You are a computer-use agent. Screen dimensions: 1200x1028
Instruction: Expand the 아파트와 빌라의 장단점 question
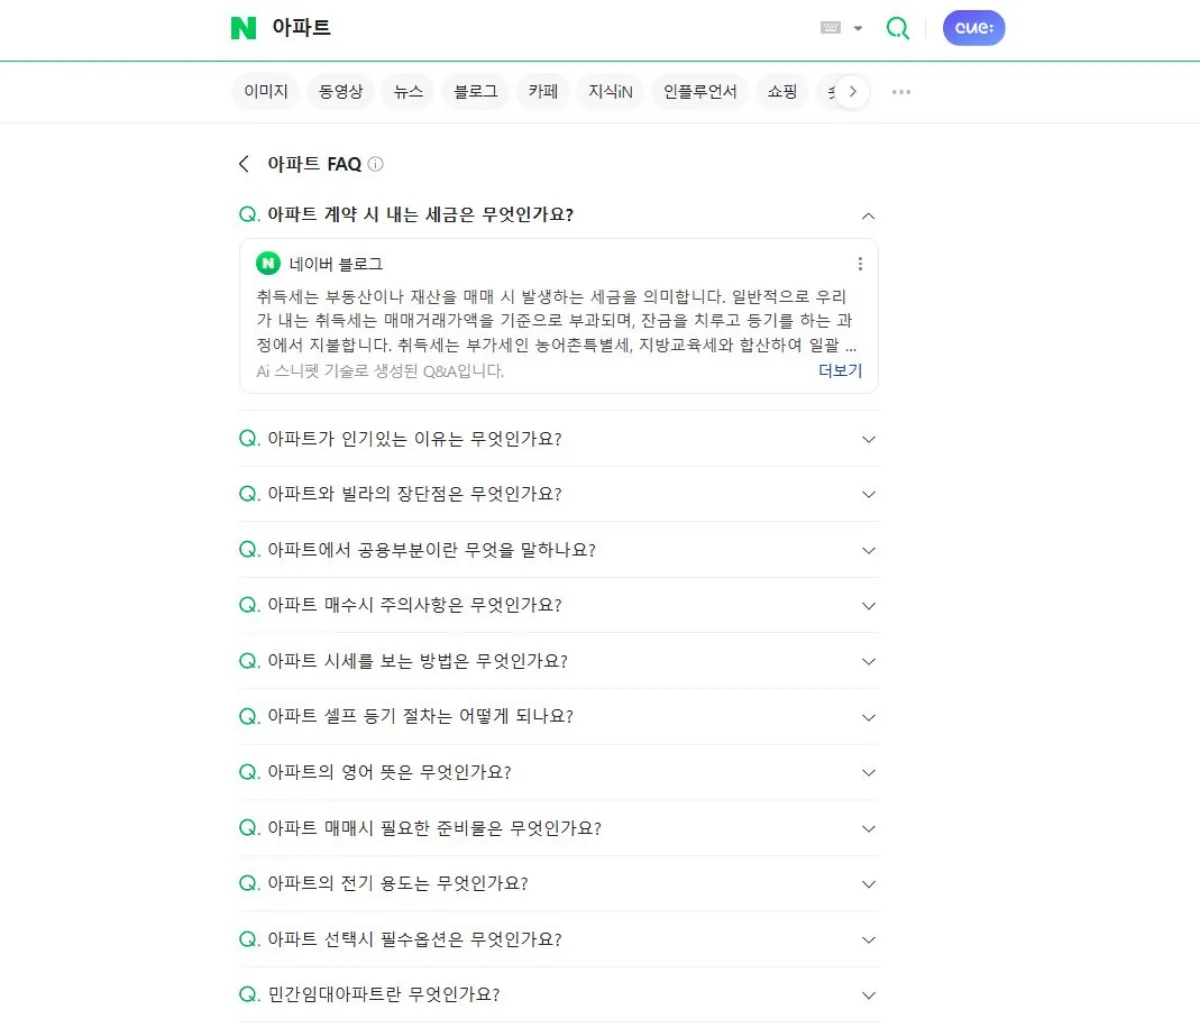pos(868,494)
